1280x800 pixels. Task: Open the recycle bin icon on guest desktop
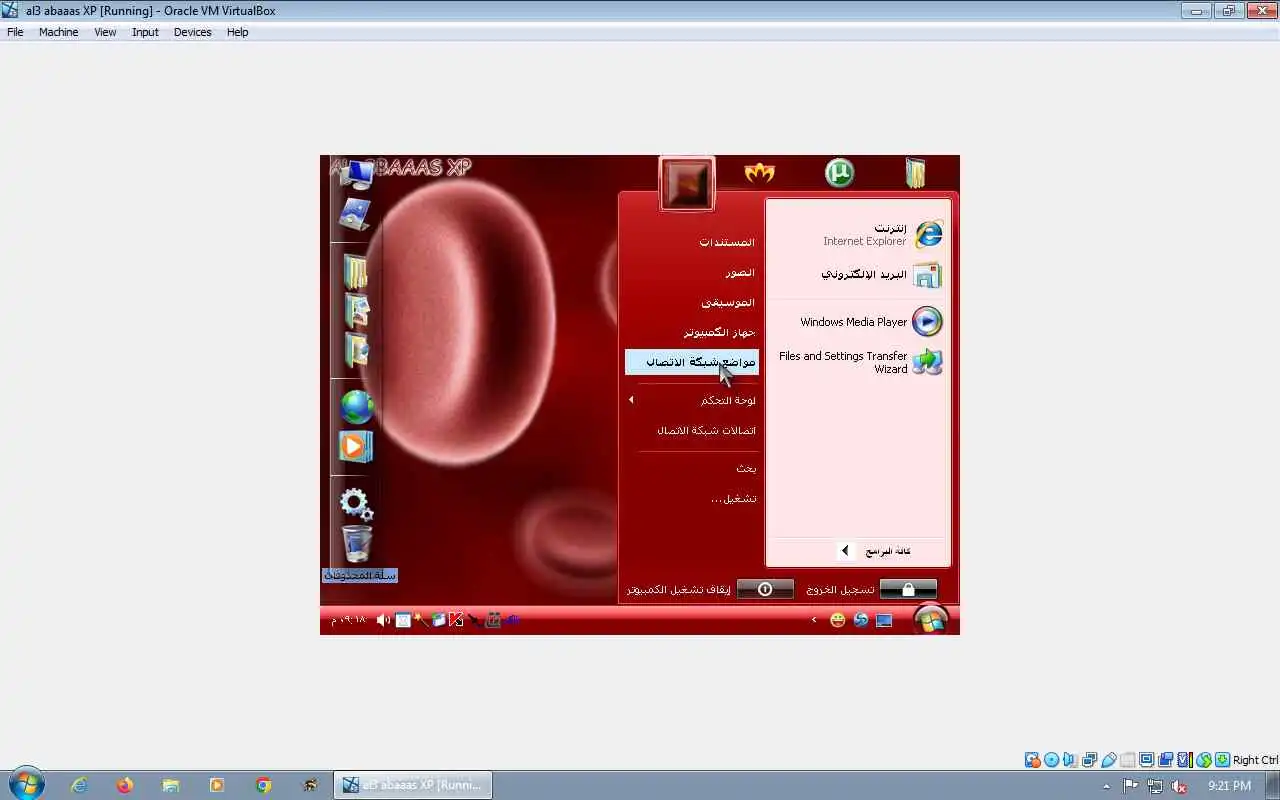pos(357,544)
